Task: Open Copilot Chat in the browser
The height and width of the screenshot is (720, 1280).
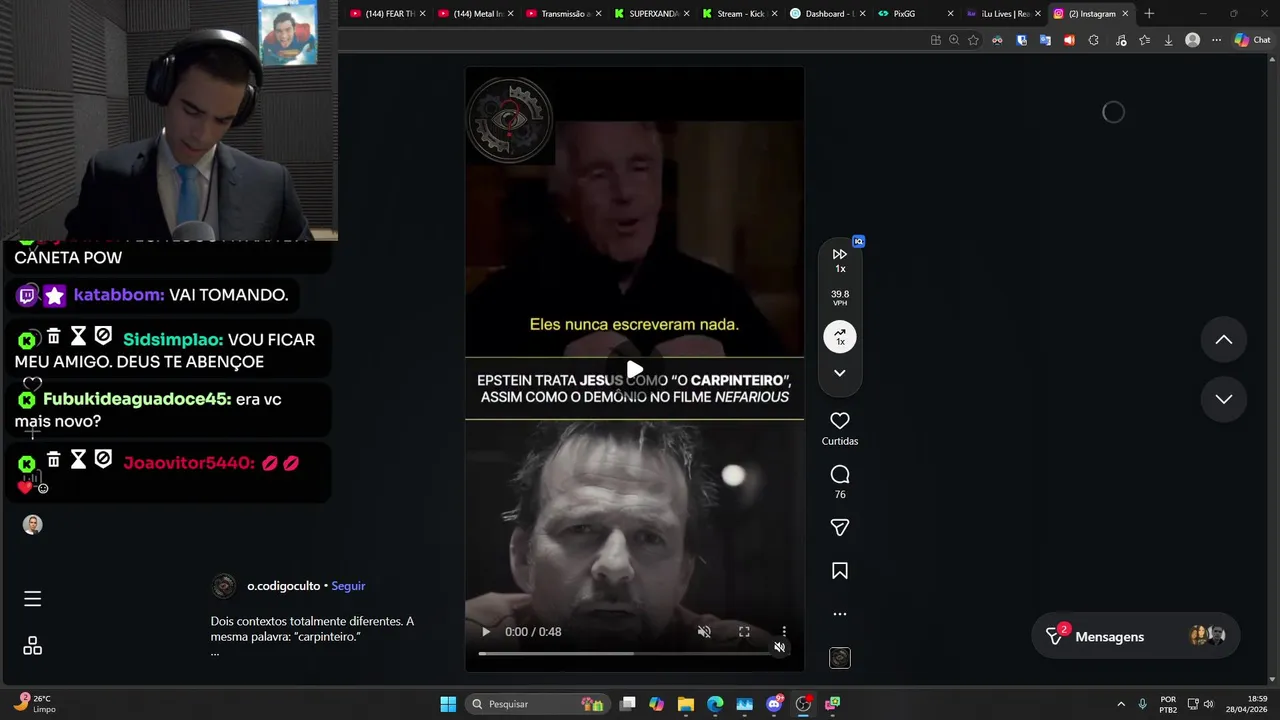Action: pos(1252,40)
